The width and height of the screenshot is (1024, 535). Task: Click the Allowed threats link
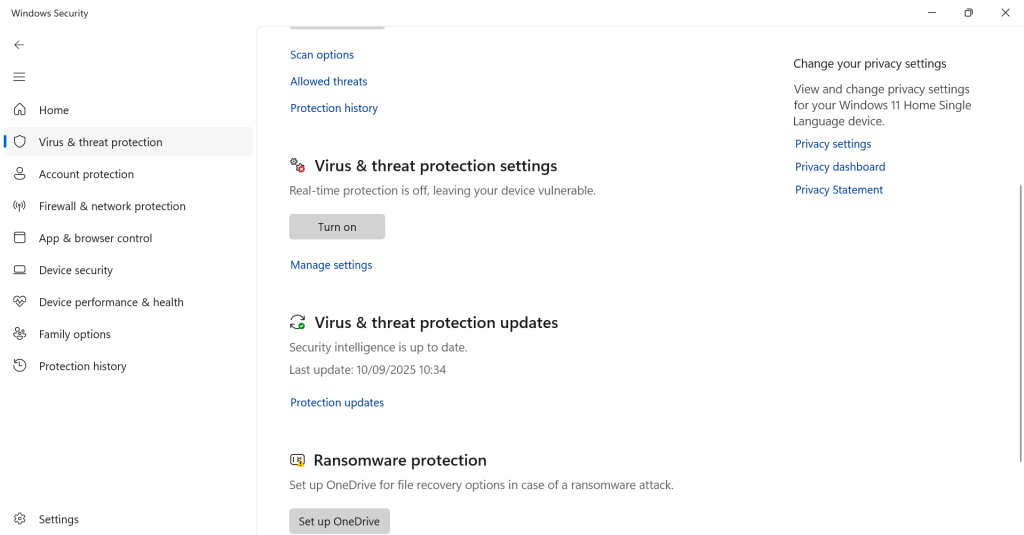coord(329,82)
